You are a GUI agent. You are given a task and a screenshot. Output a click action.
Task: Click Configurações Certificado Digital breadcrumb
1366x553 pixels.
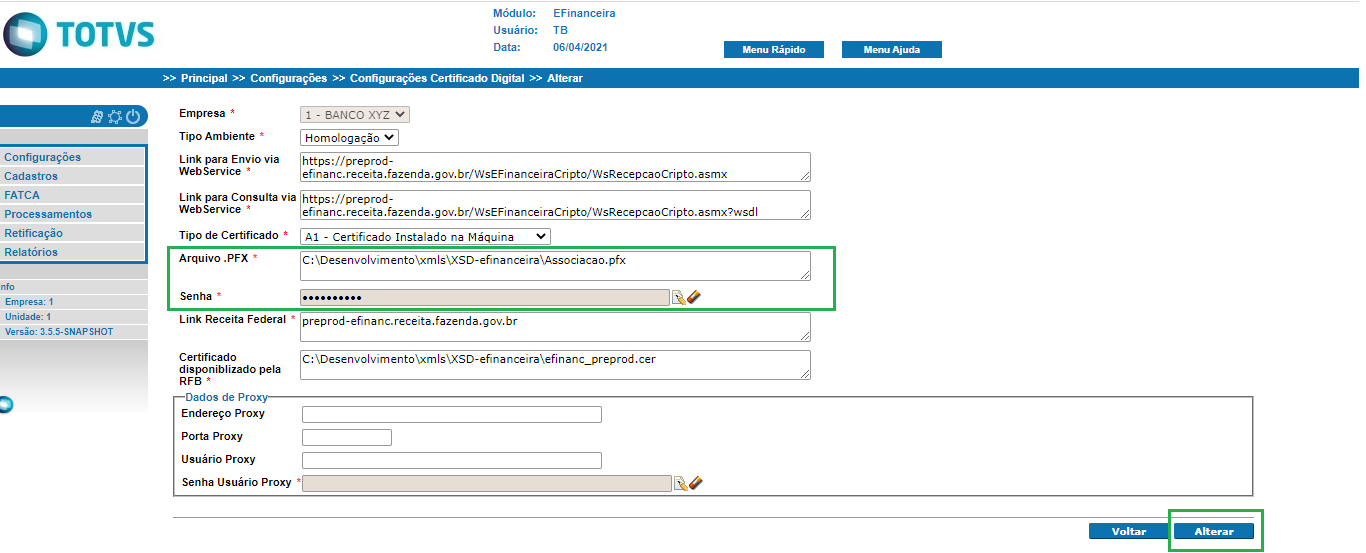(x=437, y=78)
